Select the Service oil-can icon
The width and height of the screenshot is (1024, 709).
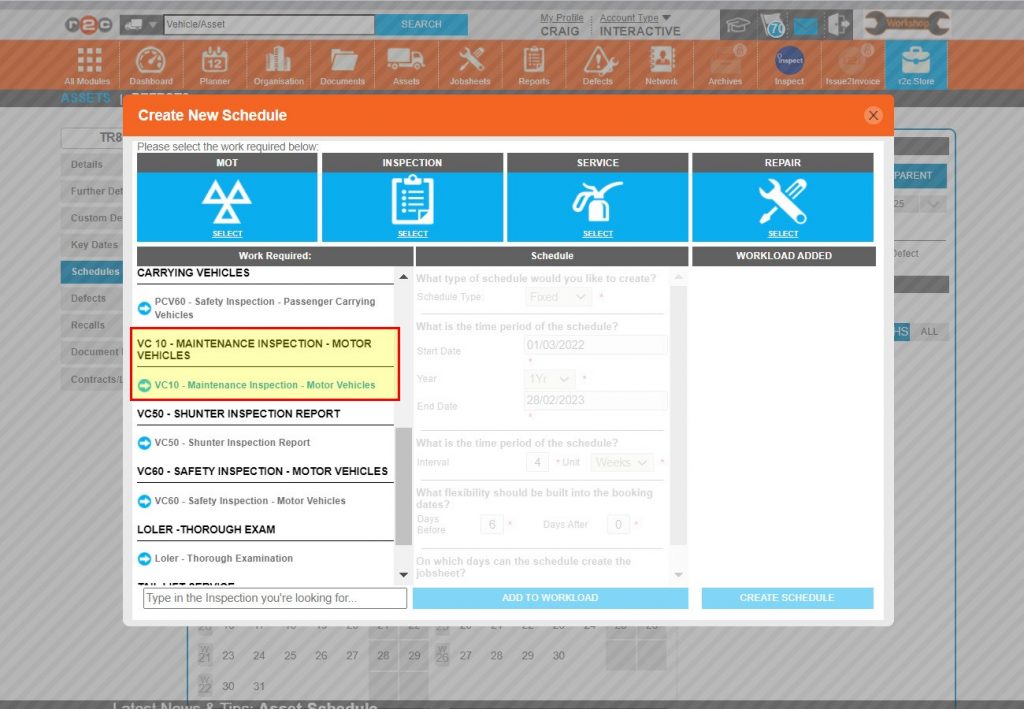point(598,196)
